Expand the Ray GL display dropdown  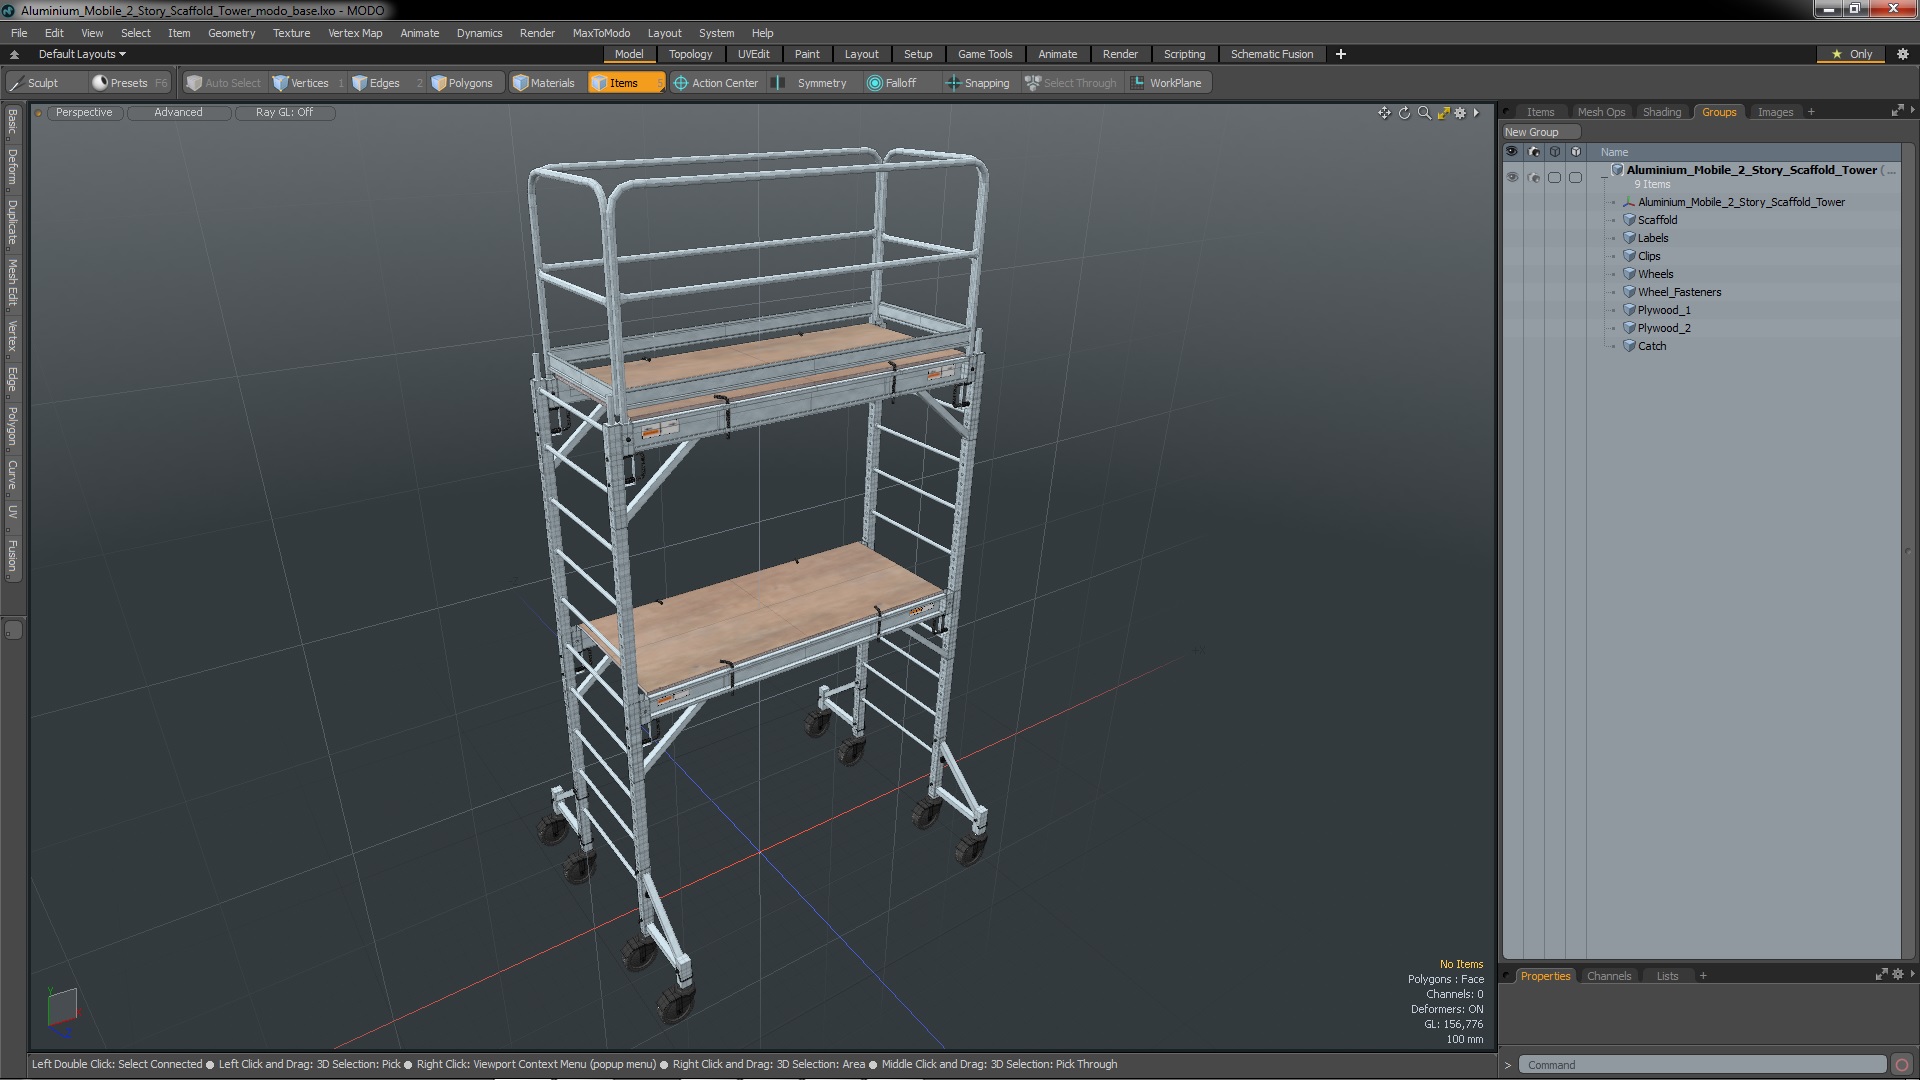click(285, 112)
